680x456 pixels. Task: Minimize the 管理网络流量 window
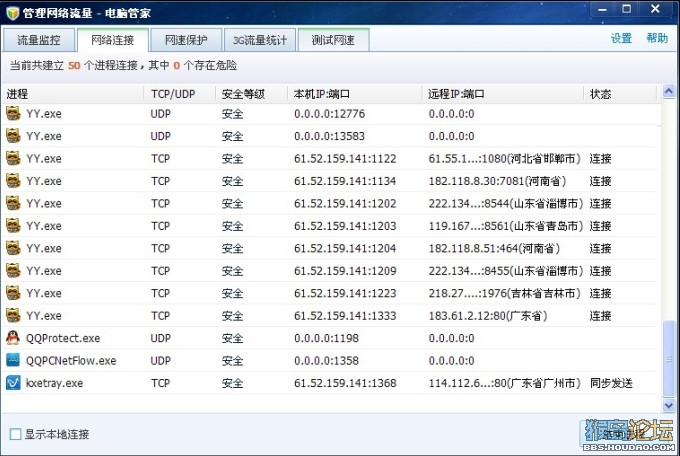point(602,9)
